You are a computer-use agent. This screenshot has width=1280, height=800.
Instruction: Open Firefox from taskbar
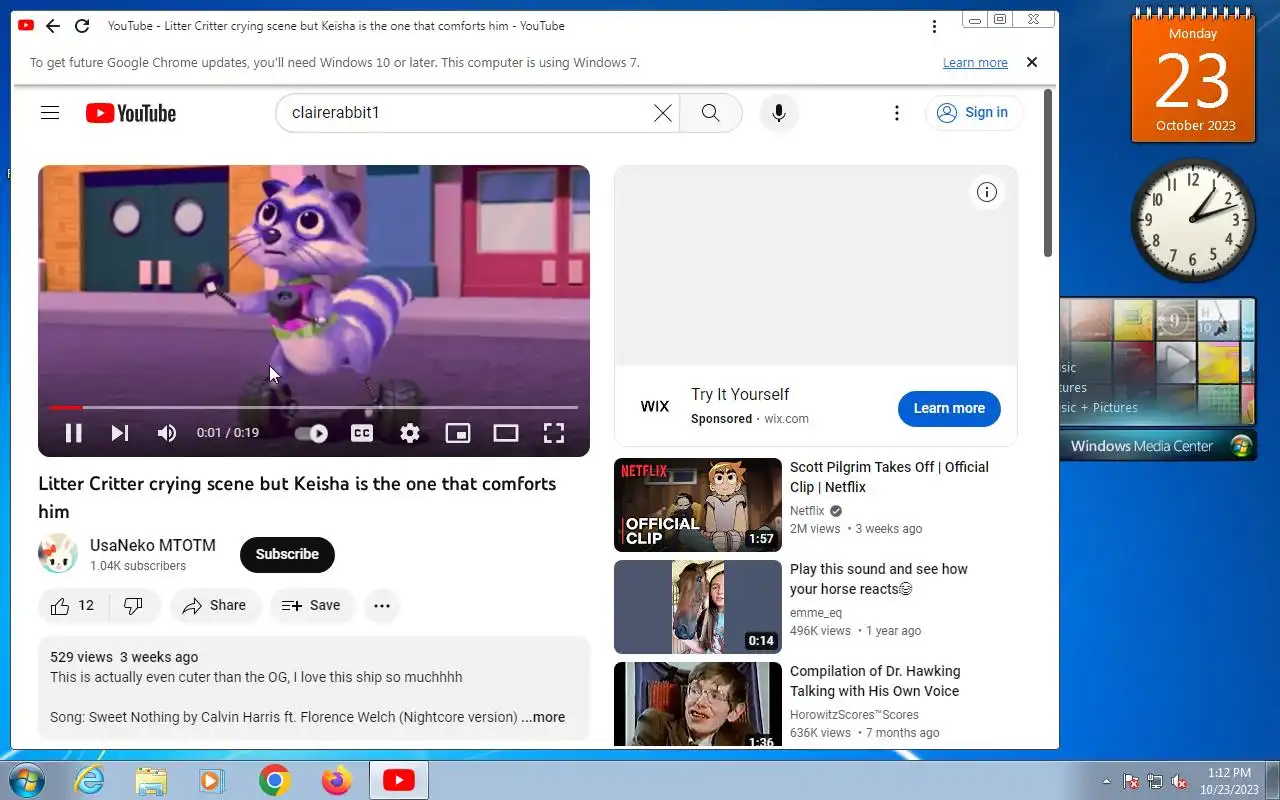tap(336, 780)
